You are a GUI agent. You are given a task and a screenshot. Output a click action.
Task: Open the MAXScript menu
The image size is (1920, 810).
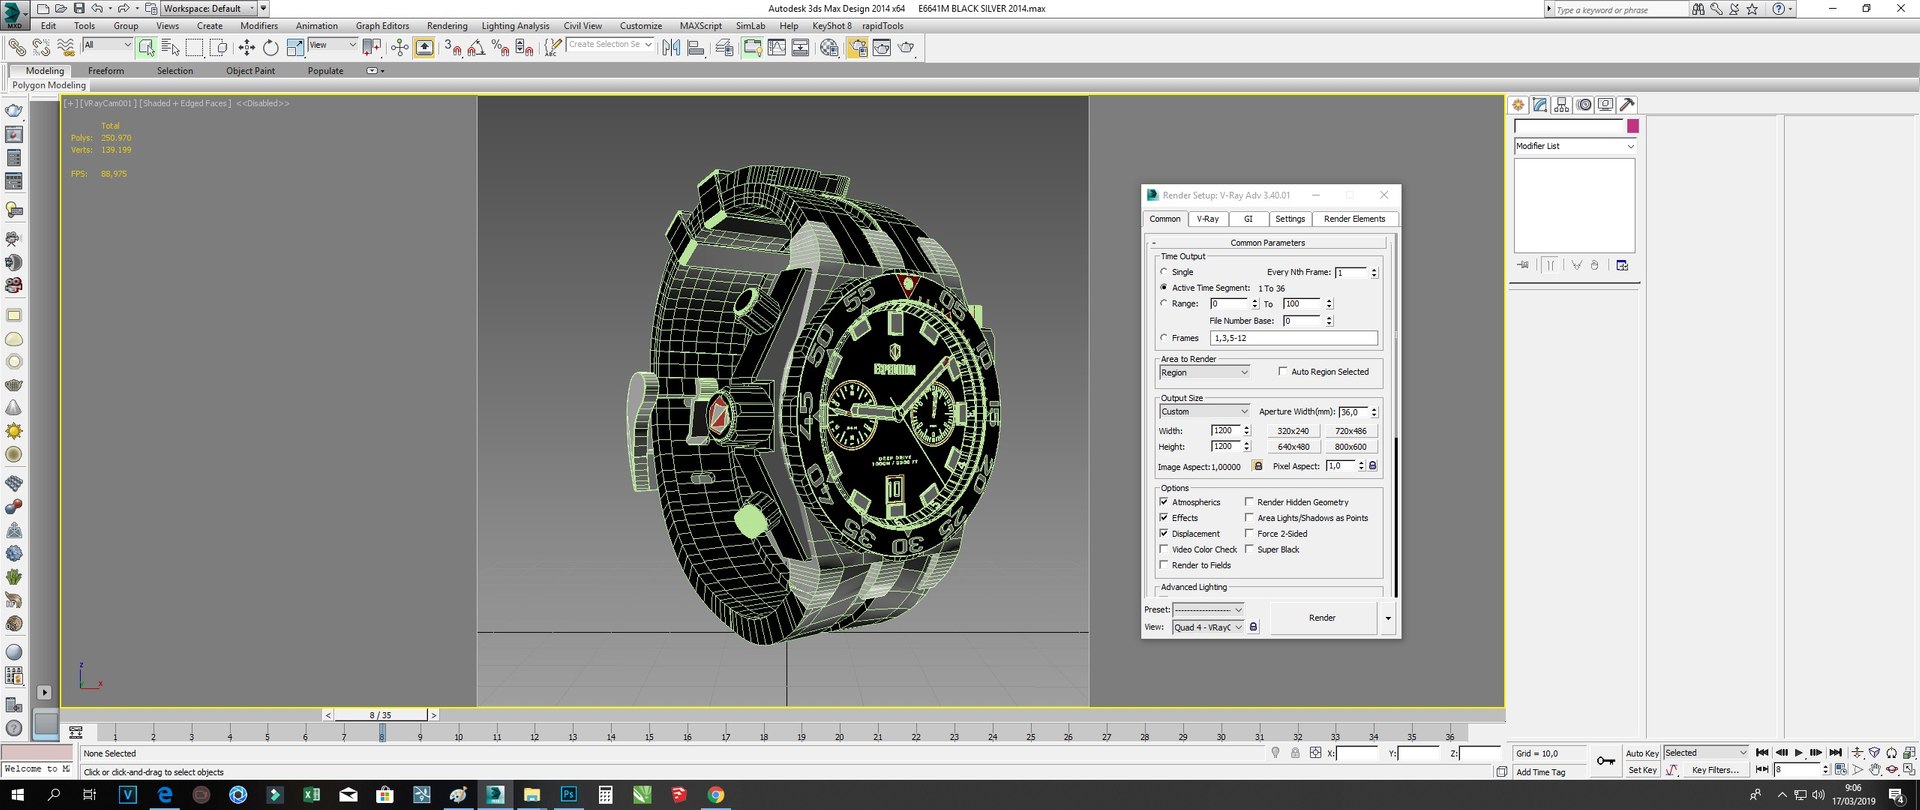(x=700, y=26)
